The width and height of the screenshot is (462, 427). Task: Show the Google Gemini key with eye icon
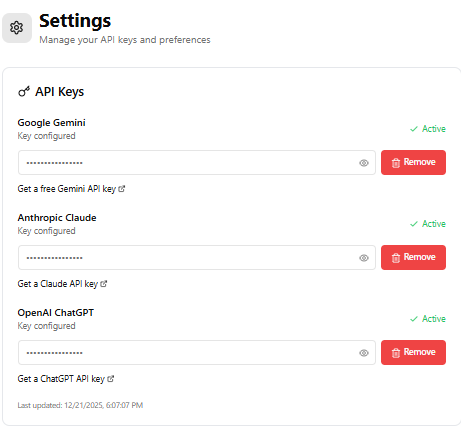point(364,163)
